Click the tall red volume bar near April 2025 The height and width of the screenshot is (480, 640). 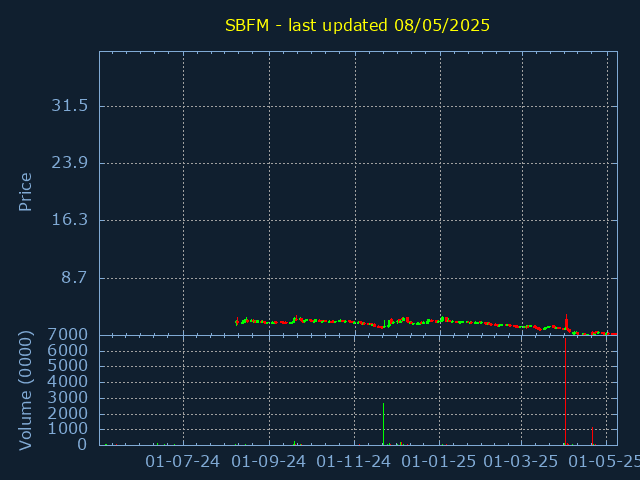click(565, 391)
